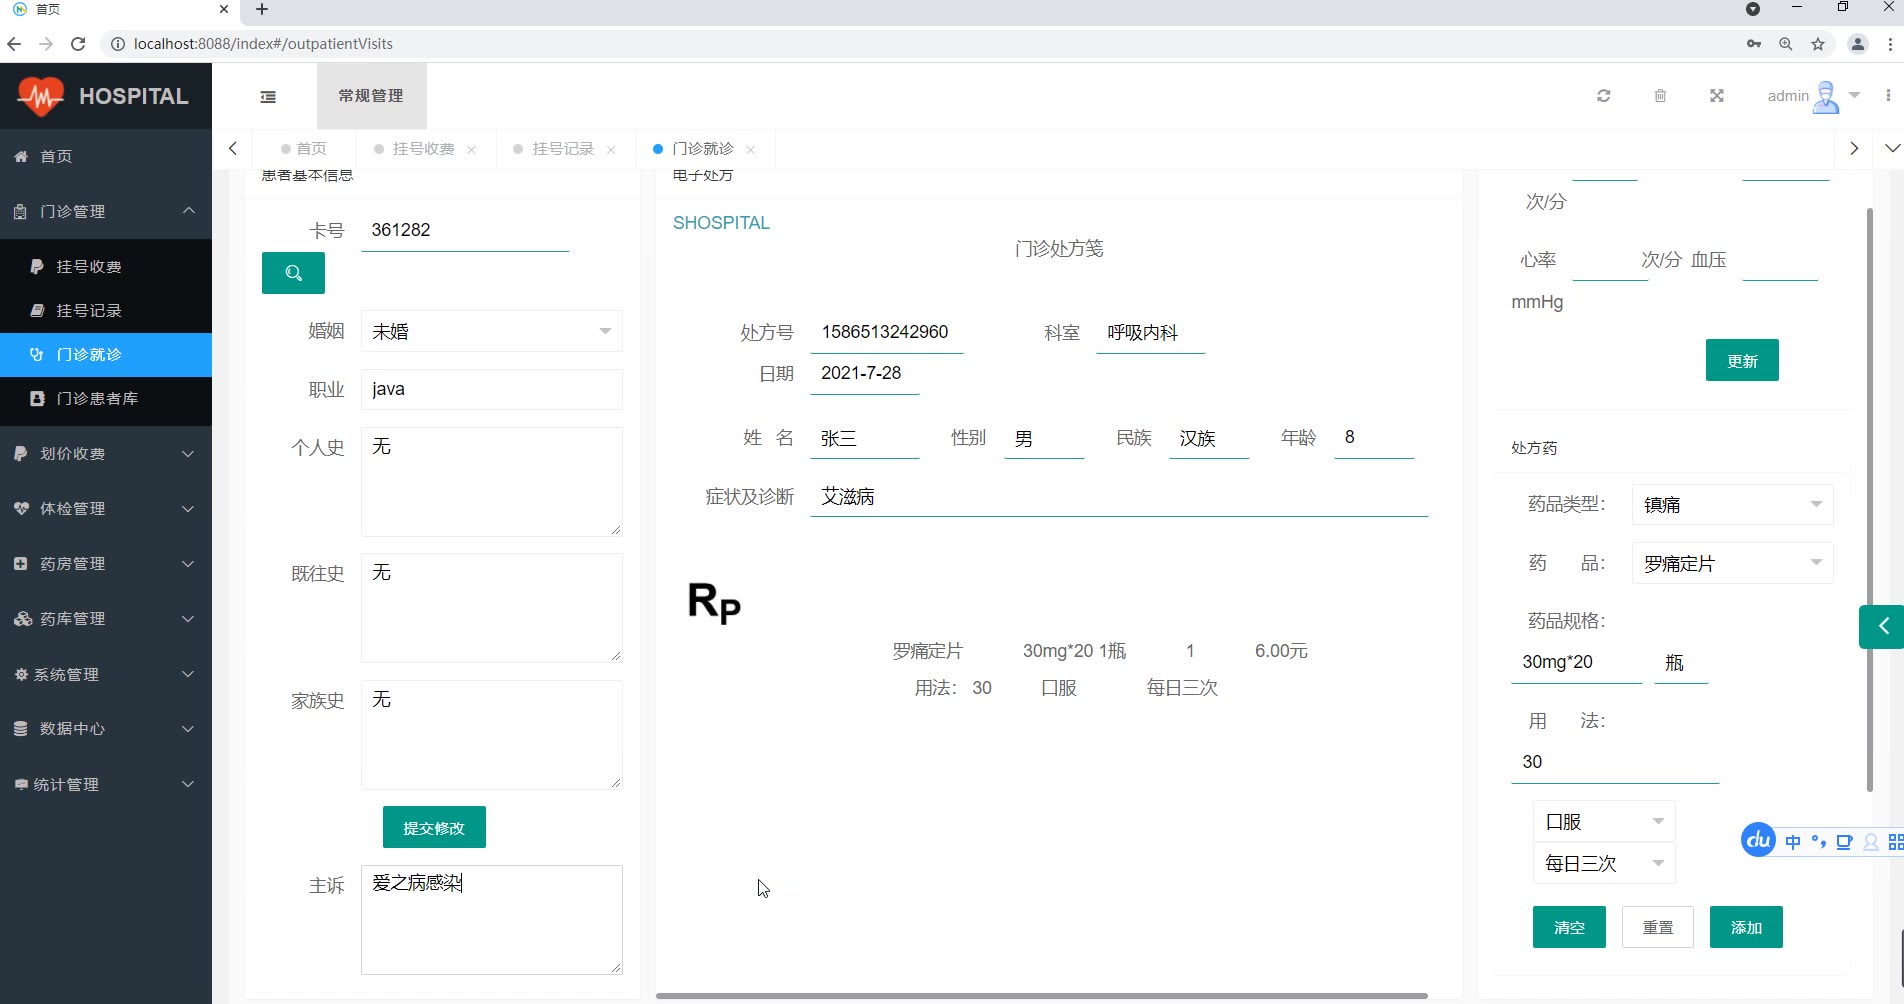Expand the 药房管理 sidebar menu
Screen dimensions: 1904x1004
[x=106, y=564]
